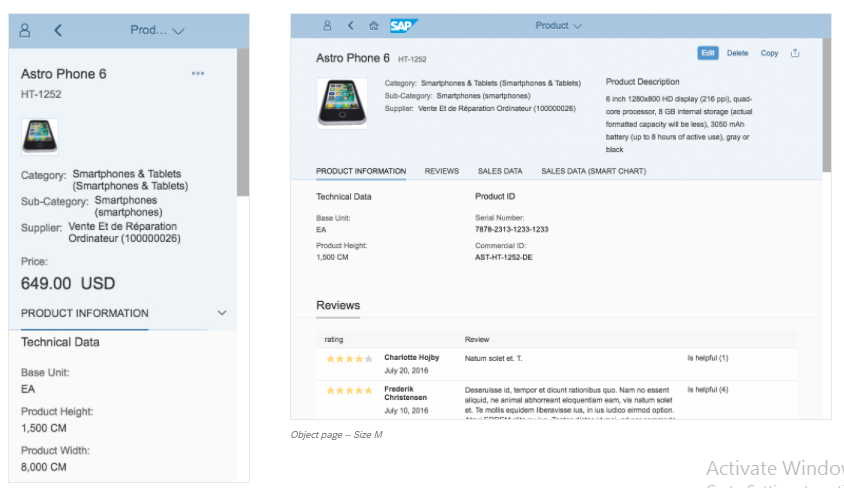
Task: Click reviewer name Frederik Christensen
Action: click(x=405, y=393)
